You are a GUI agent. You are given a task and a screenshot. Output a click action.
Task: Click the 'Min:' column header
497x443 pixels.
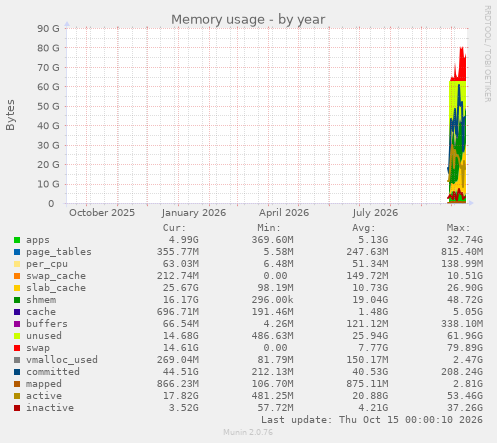click(x=269, y=228)
